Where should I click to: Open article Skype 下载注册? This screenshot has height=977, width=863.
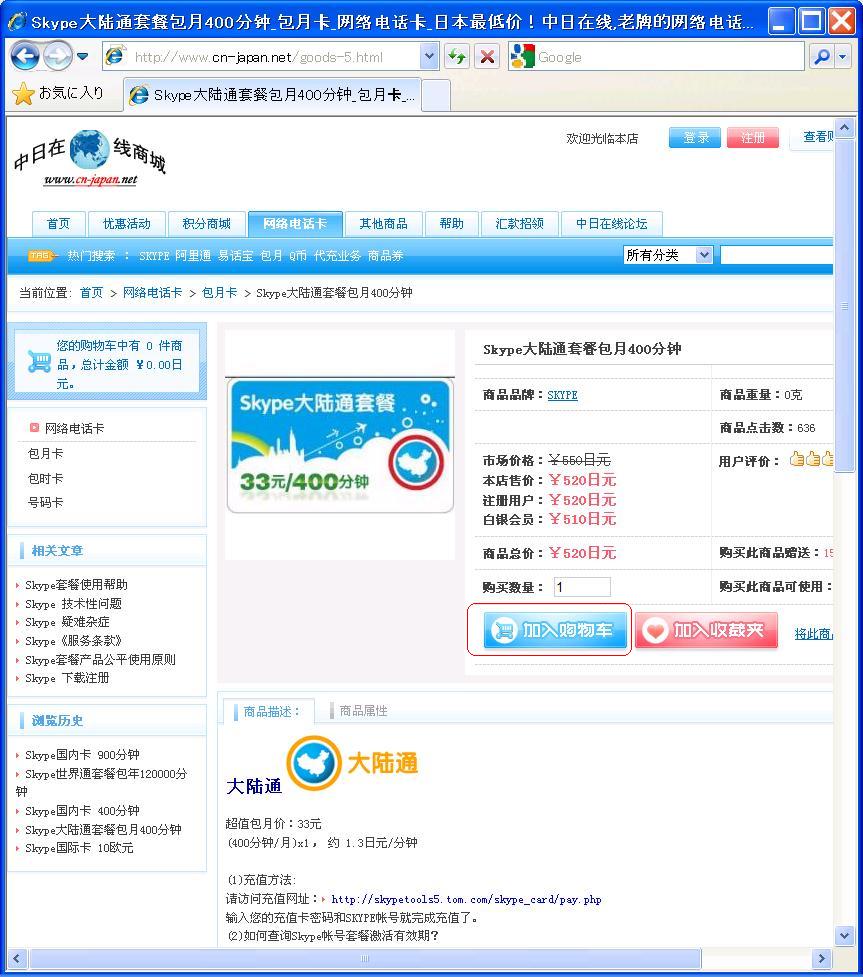pos(67,677)
